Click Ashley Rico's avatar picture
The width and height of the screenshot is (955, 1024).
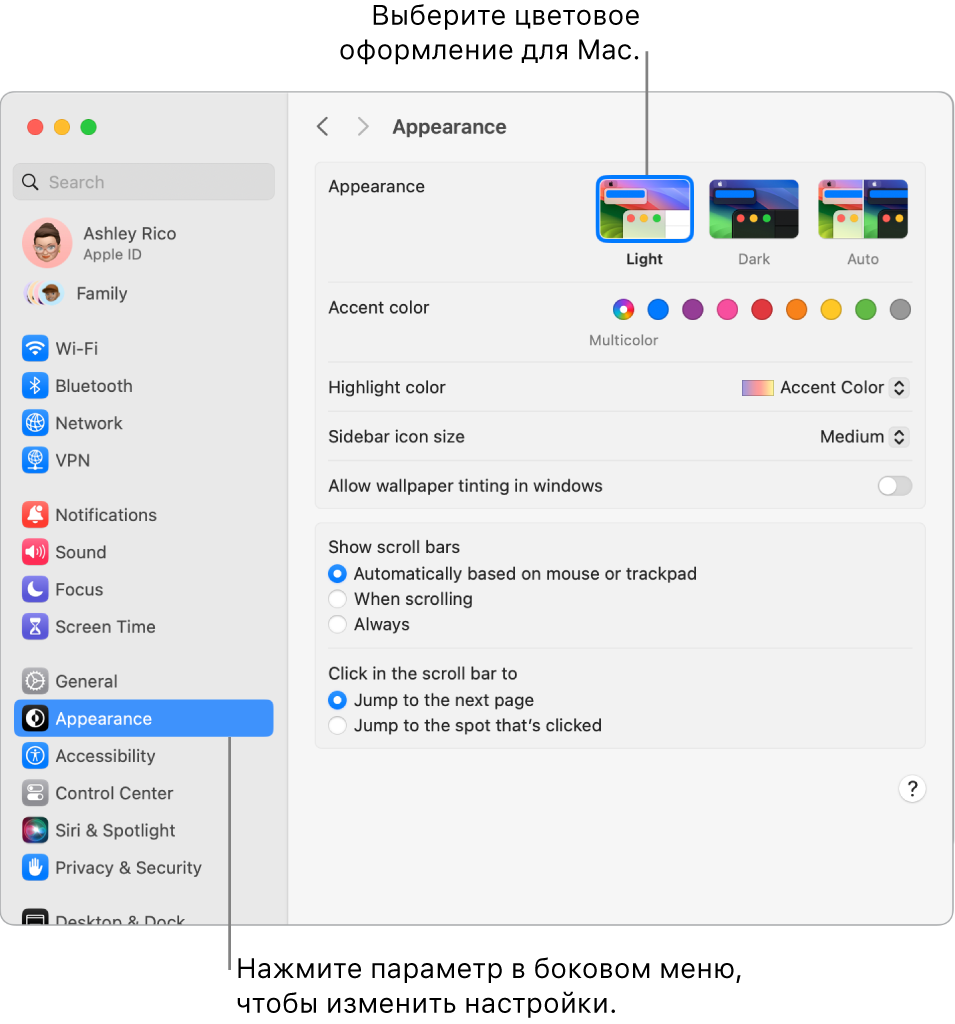point(47,243)
